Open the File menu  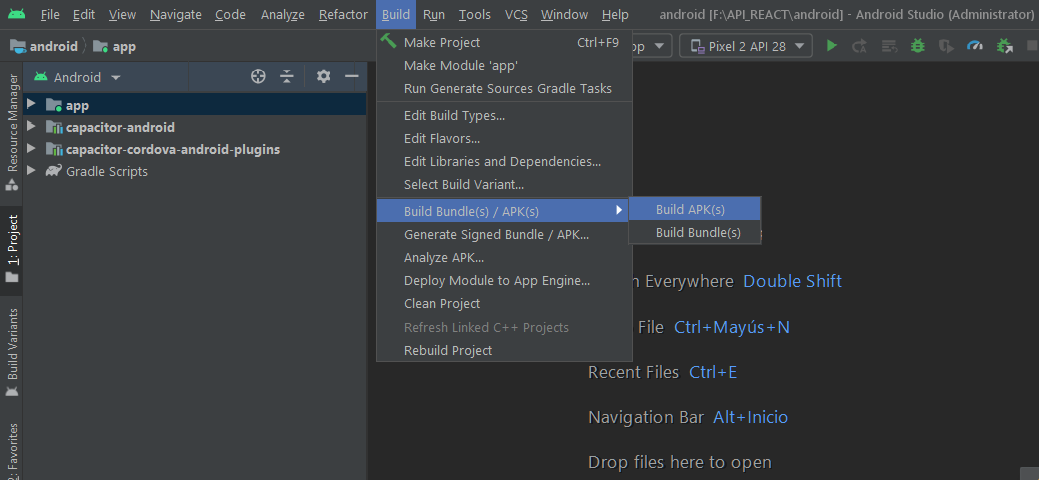point(50,14)
